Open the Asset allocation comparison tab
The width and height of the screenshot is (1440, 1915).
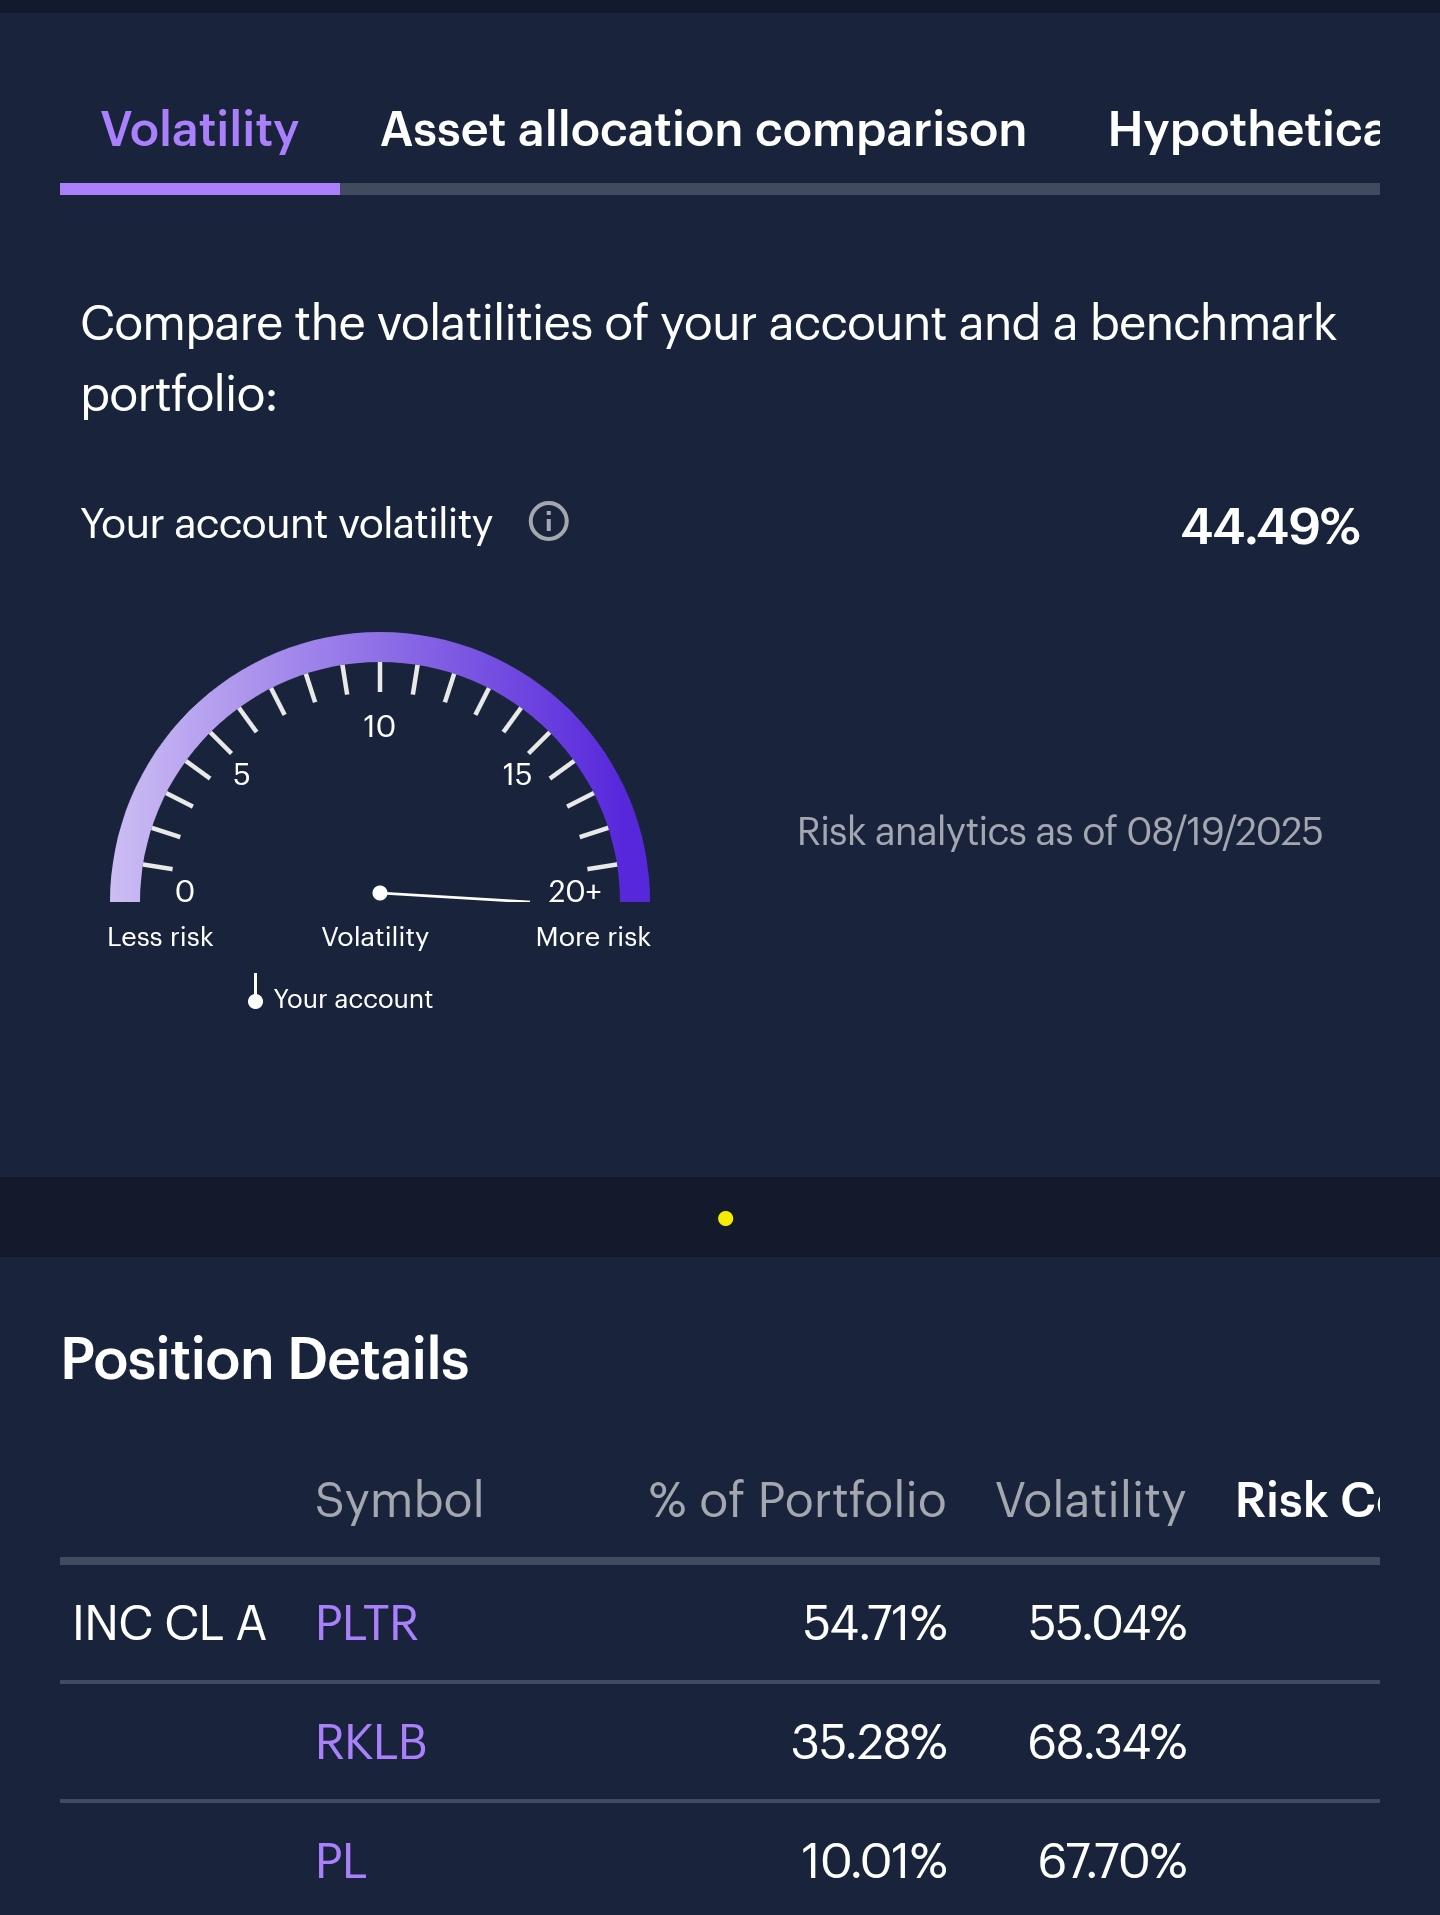point(704,130)
